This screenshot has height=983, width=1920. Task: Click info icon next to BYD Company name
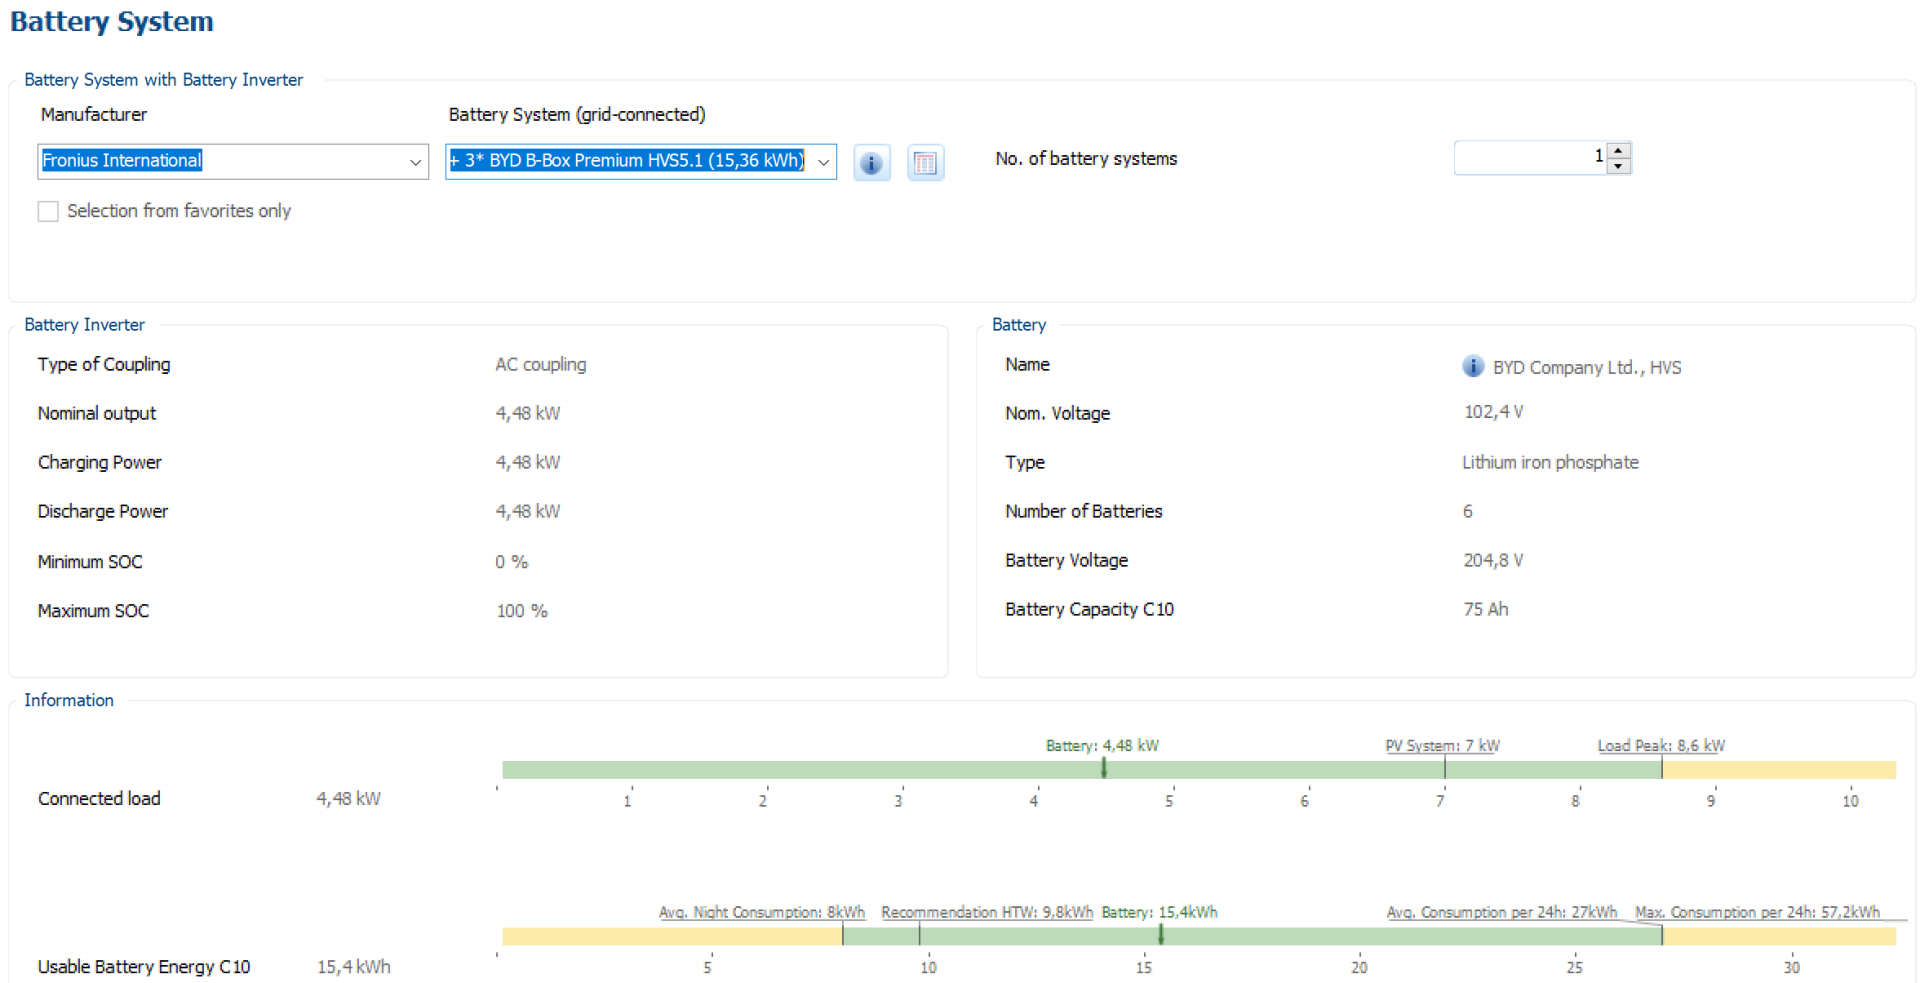coord(1472,366)
